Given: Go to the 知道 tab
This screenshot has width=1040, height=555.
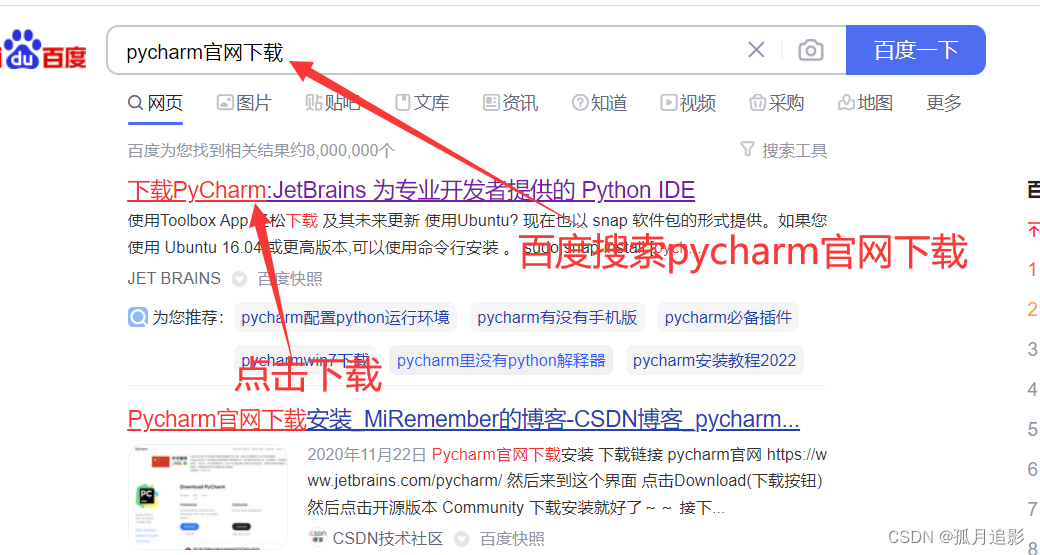Looking at the screenshot, I should click(599, 103).
